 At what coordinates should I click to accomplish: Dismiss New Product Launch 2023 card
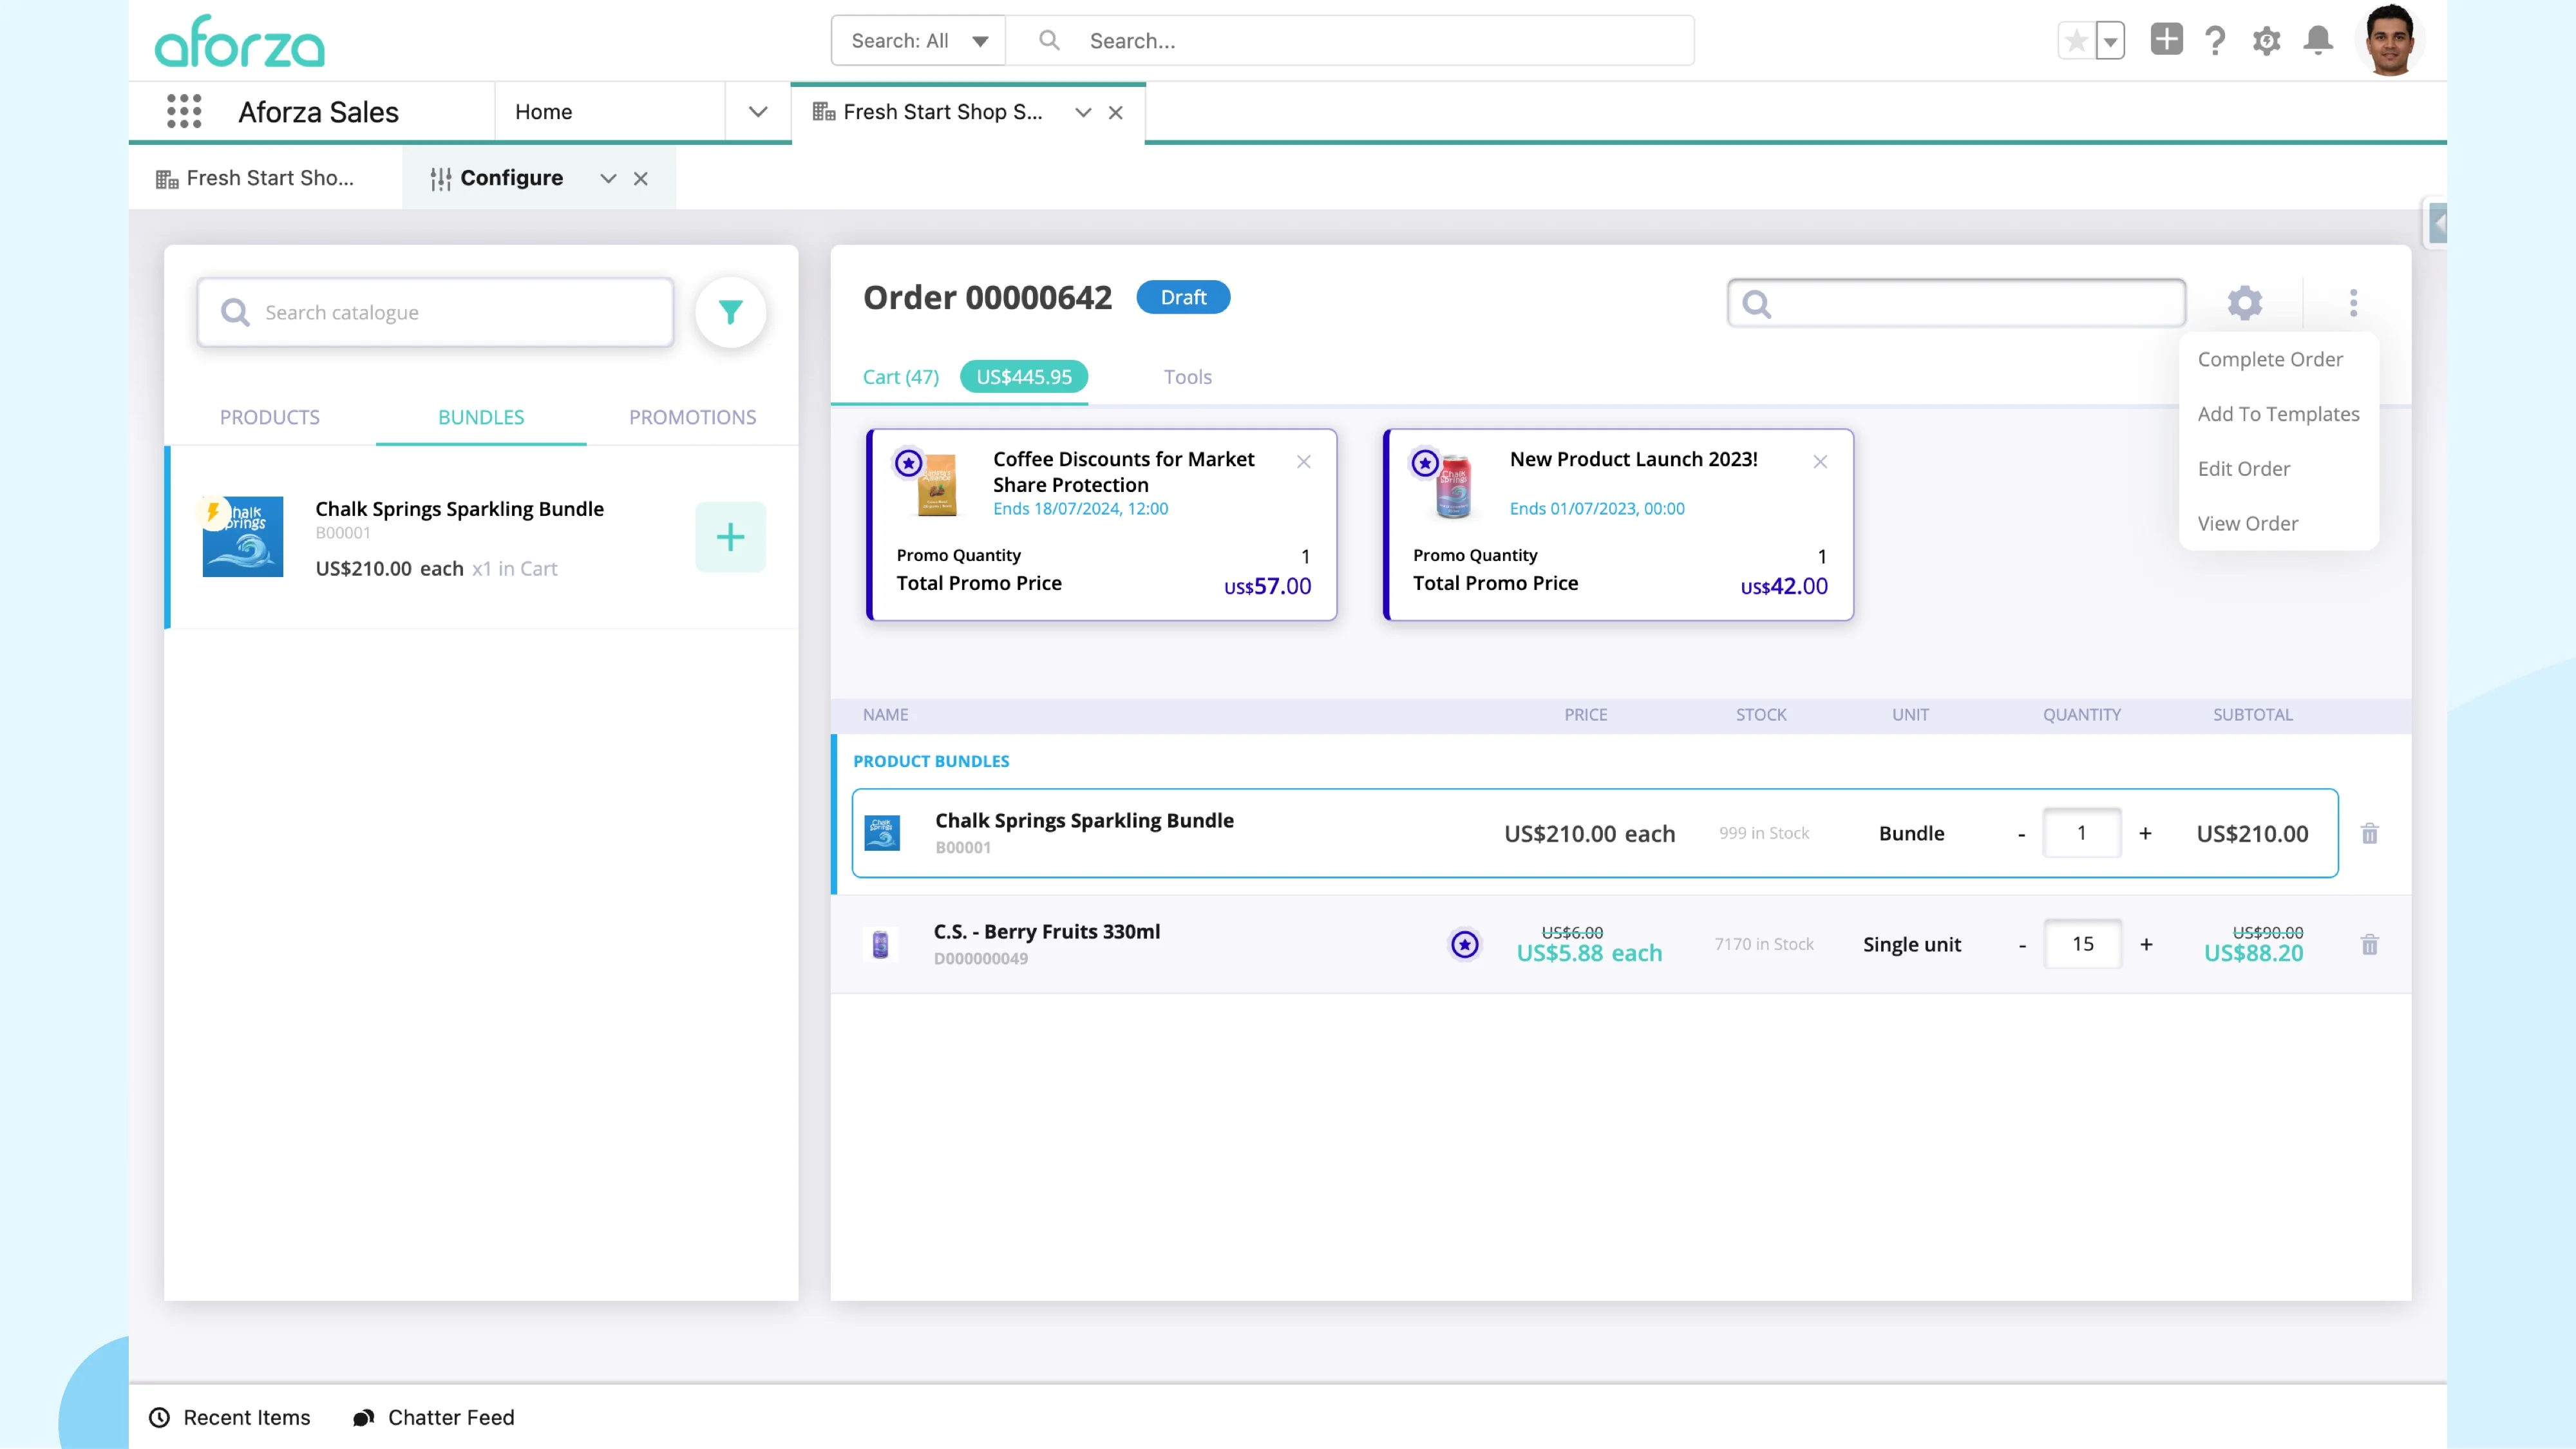pyautogui.click(x=1820, y=462)
